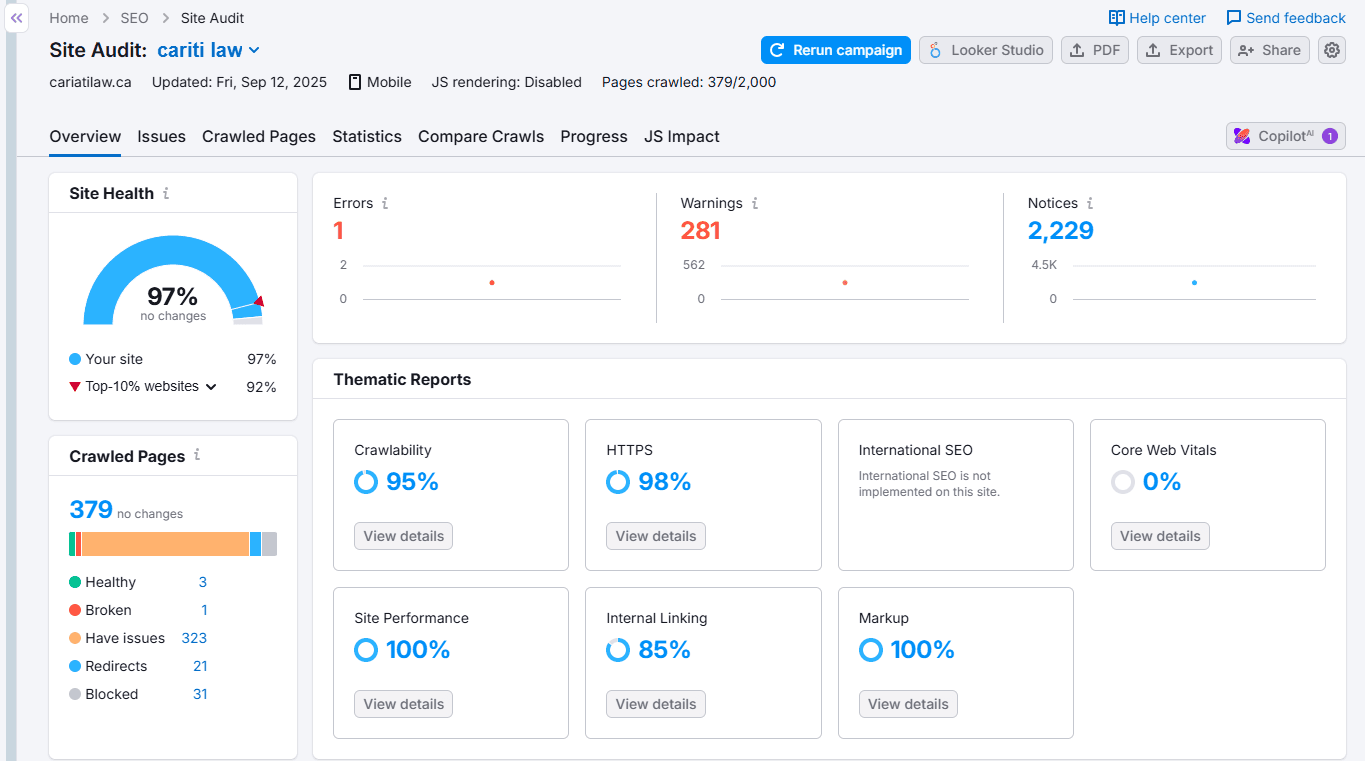Click the Crawlability 95% score
The width and height of the screenshot is (1365, 761).
[413, 482]
